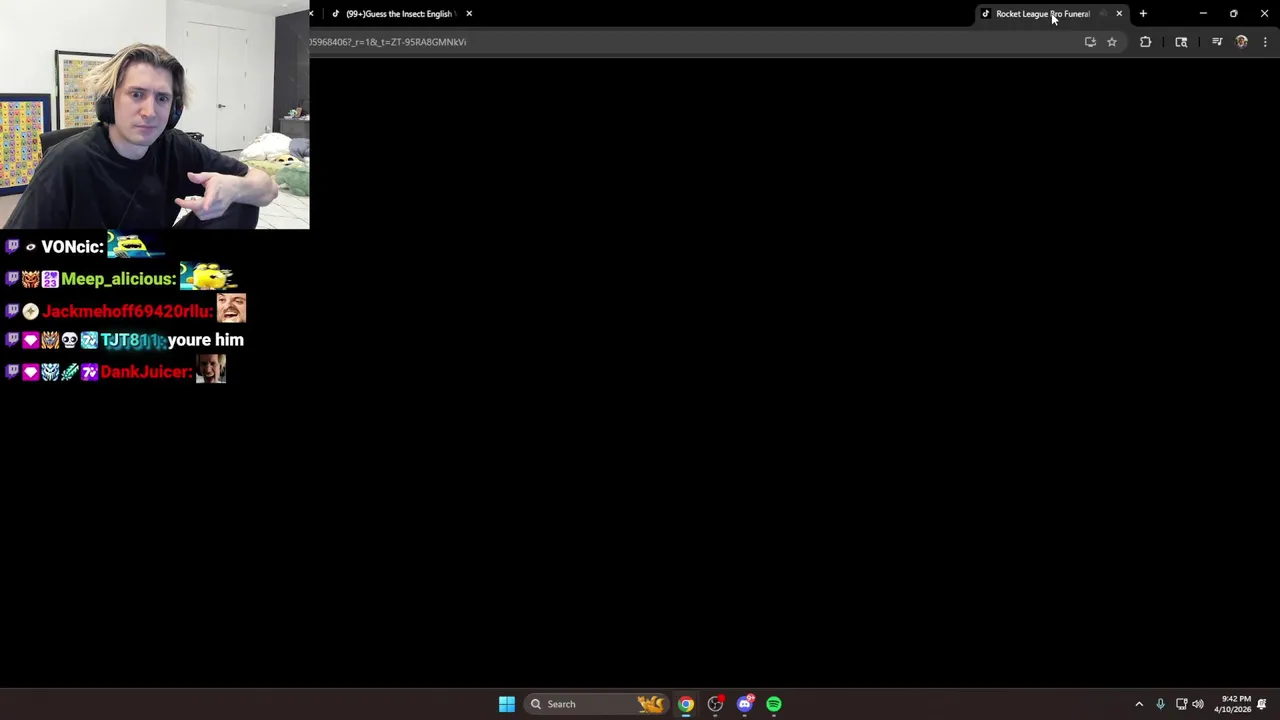Open the Chrome three-dot menu
Viewport: 1280px width, 720px height.
(x=1265, y=42)
